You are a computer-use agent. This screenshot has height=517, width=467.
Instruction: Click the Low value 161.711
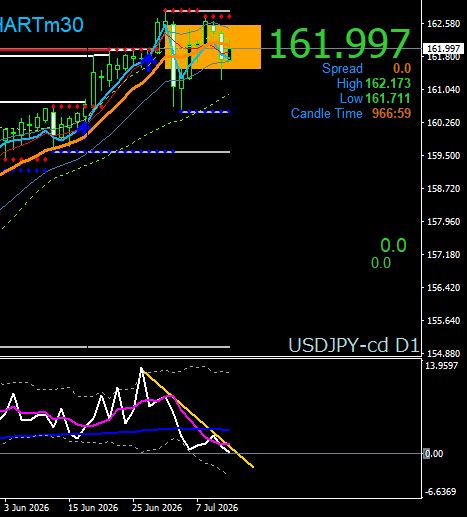pyautogui.click(x=388, y=98)
